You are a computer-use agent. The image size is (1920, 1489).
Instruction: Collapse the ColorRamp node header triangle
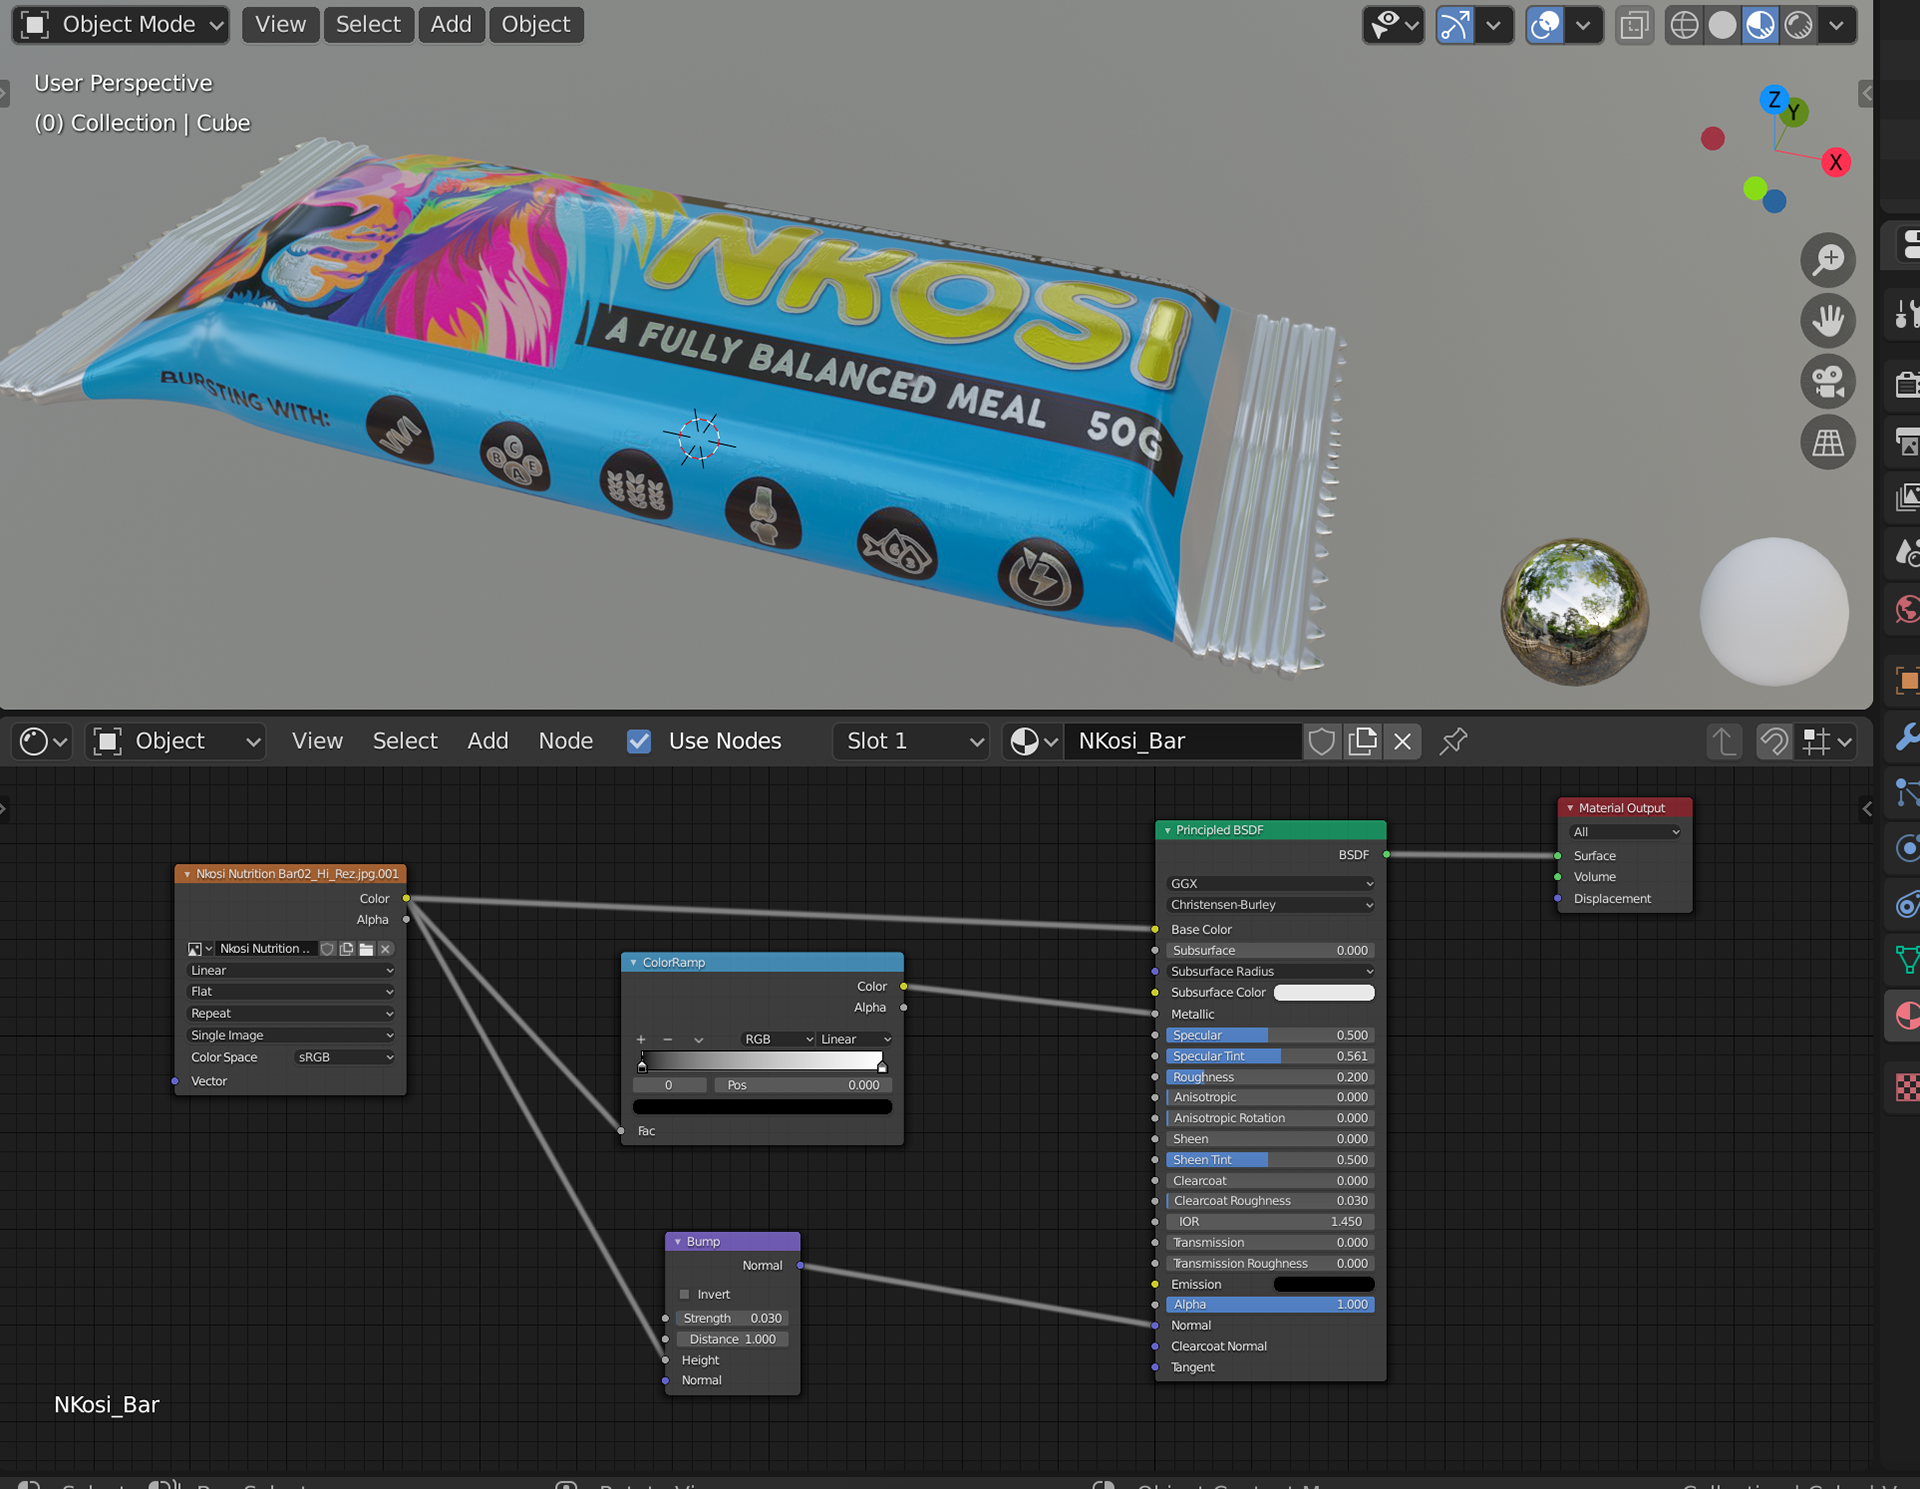pos(633,962)
